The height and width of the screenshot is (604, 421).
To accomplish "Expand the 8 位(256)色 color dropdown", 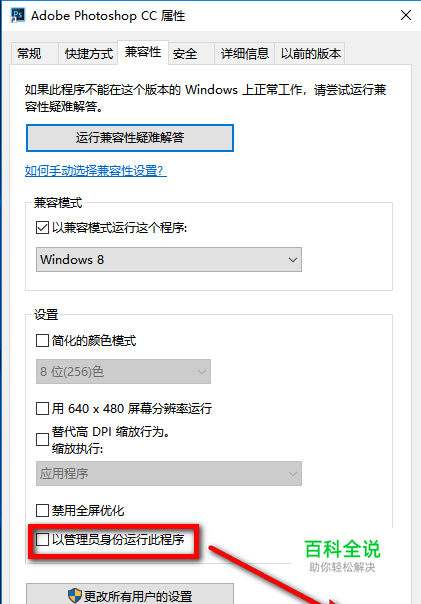I will [x=123, y=371].
